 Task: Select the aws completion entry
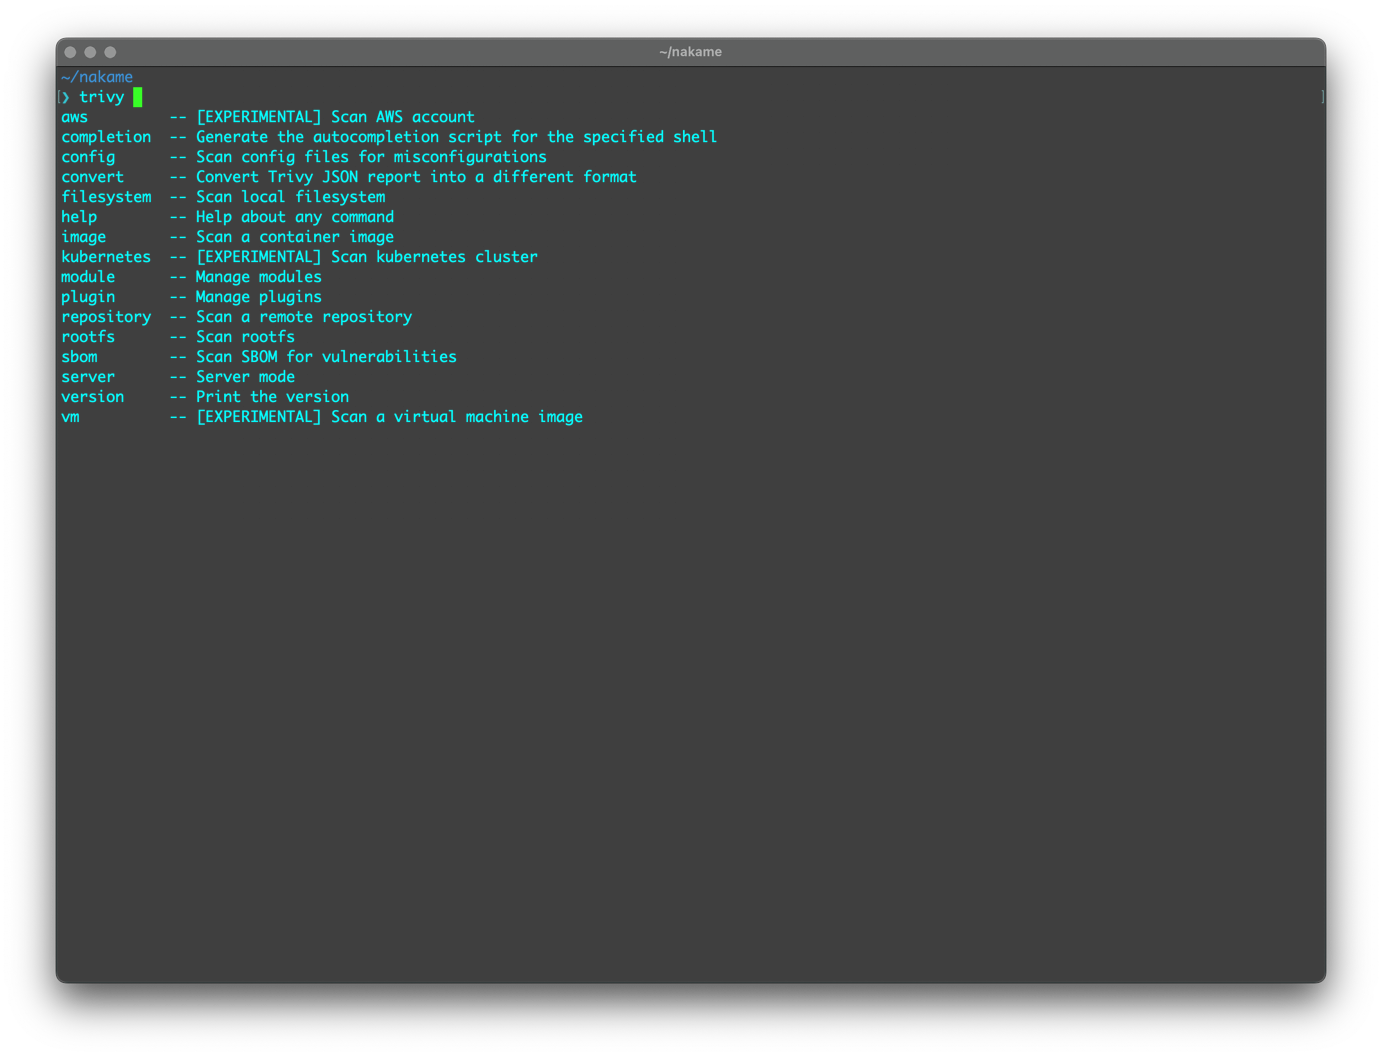point(75,117)
